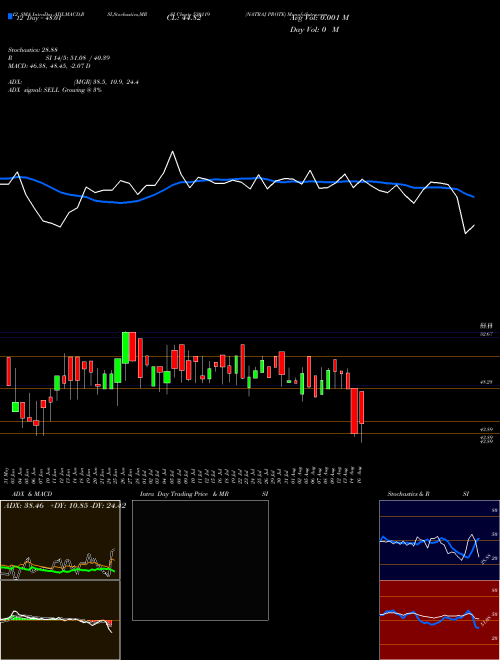Click the tall green candlestick at the chart high

(125, 348)
